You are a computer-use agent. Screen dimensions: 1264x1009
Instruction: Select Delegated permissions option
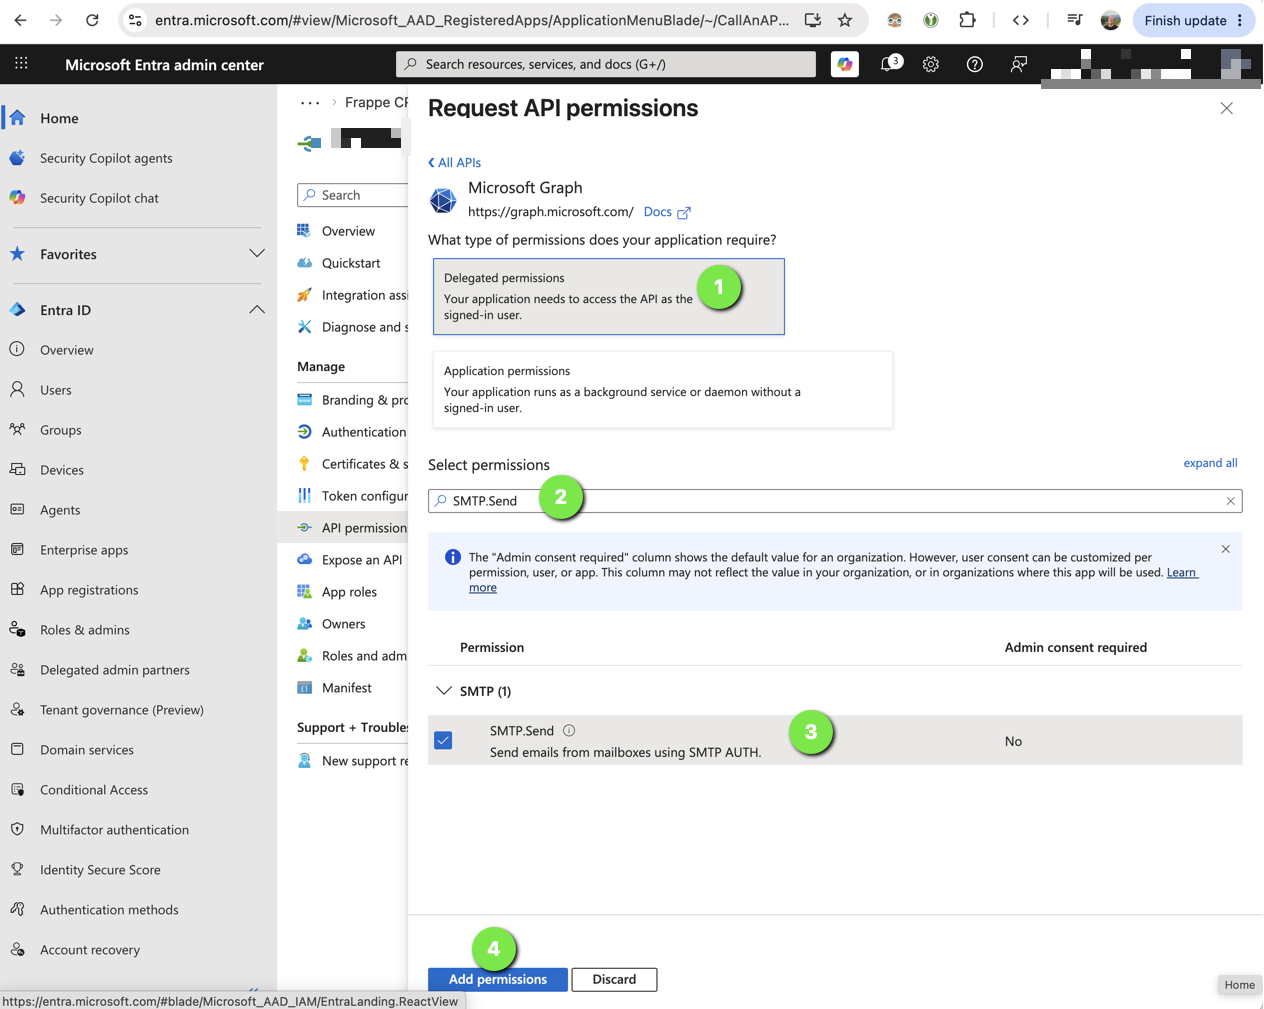pyautogui.click(x=608, y=296)
